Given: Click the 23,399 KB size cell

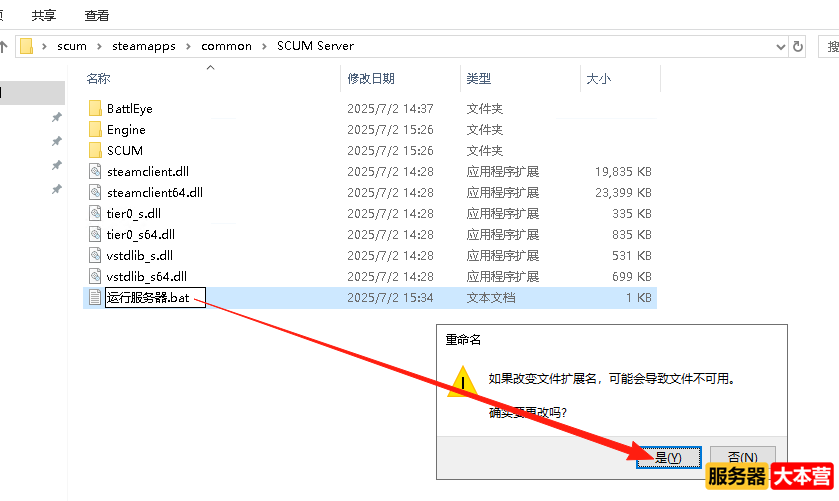Looking at the screenshot, I should (x=623, y=192).
